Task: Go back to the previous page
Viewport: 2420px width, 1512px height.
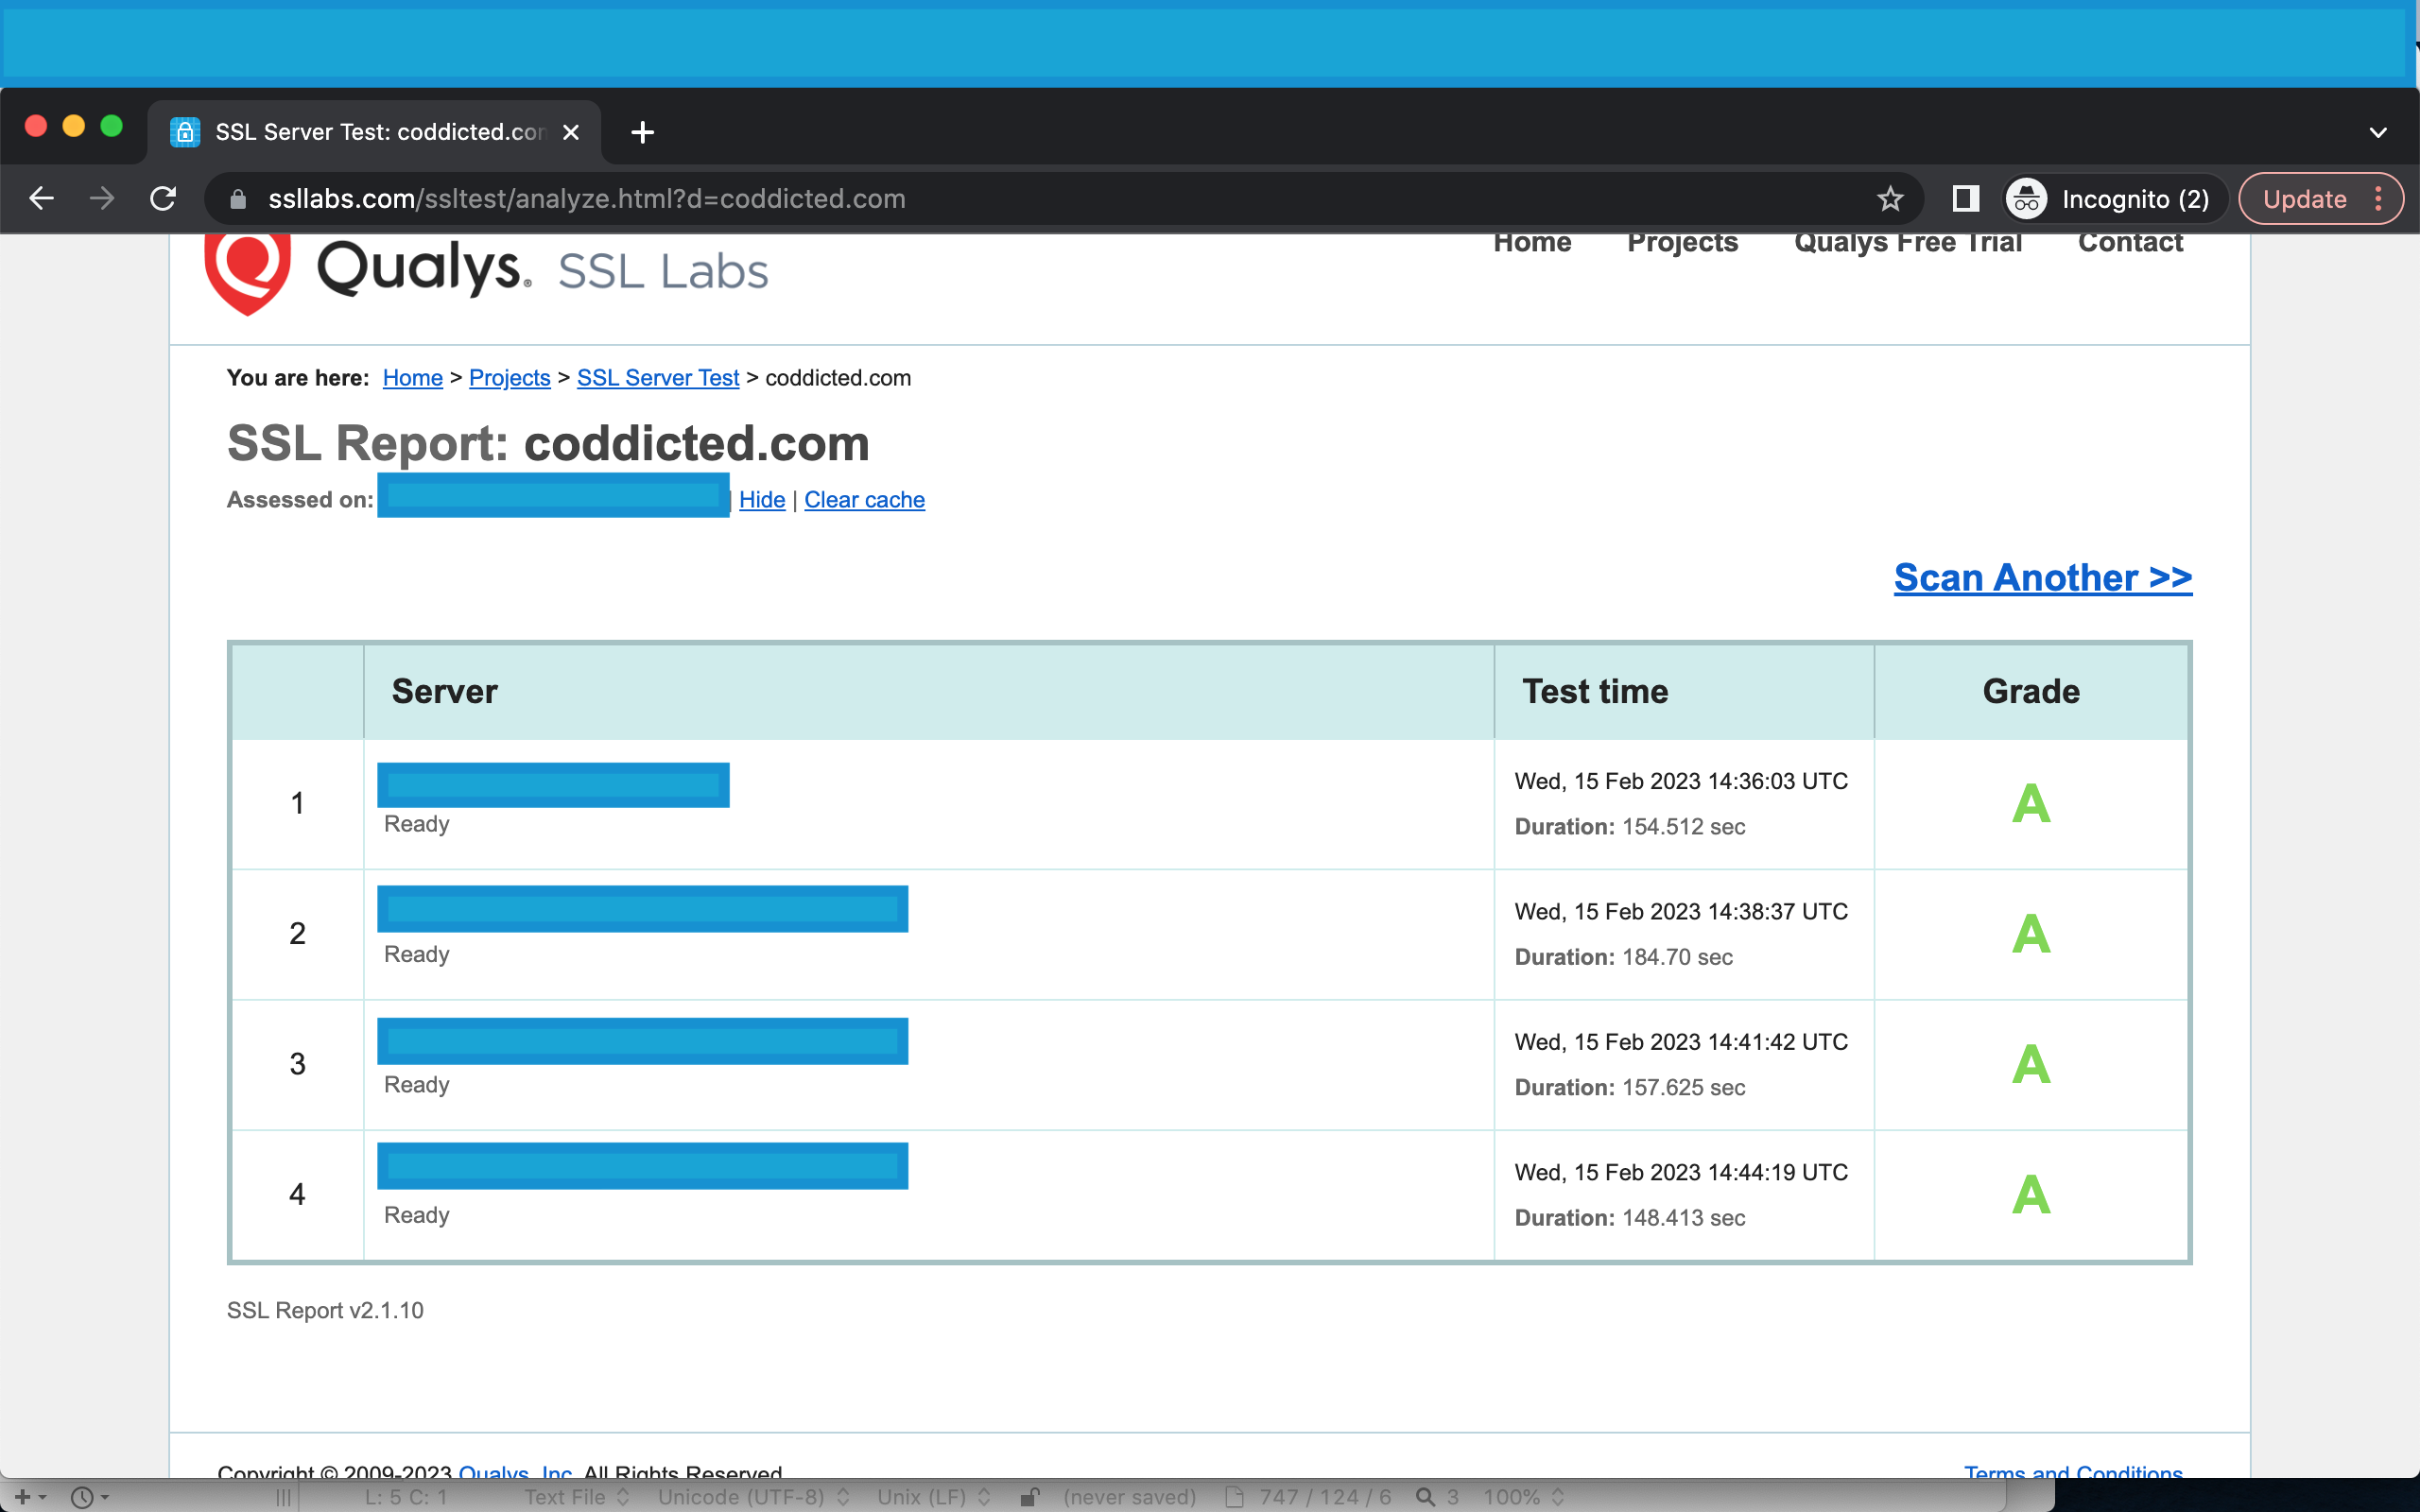Action: (x=41, y=198)
